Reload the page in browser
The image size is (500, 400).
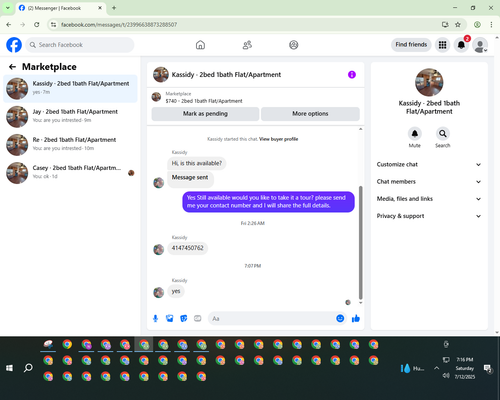tap(37, 24)
